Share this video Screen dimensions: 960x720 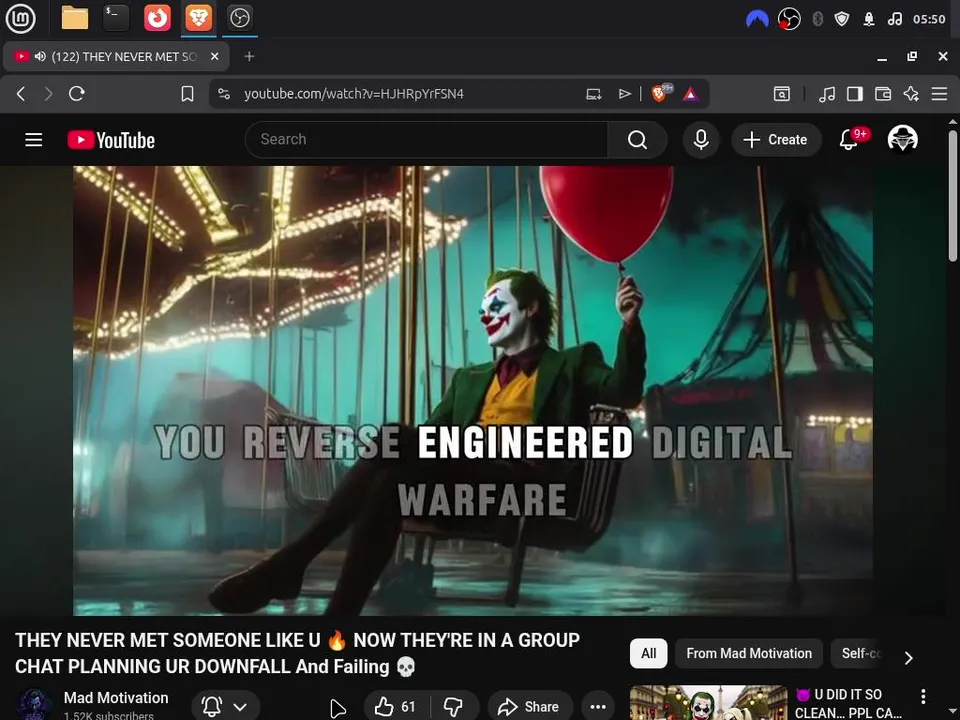click(530, 707)
